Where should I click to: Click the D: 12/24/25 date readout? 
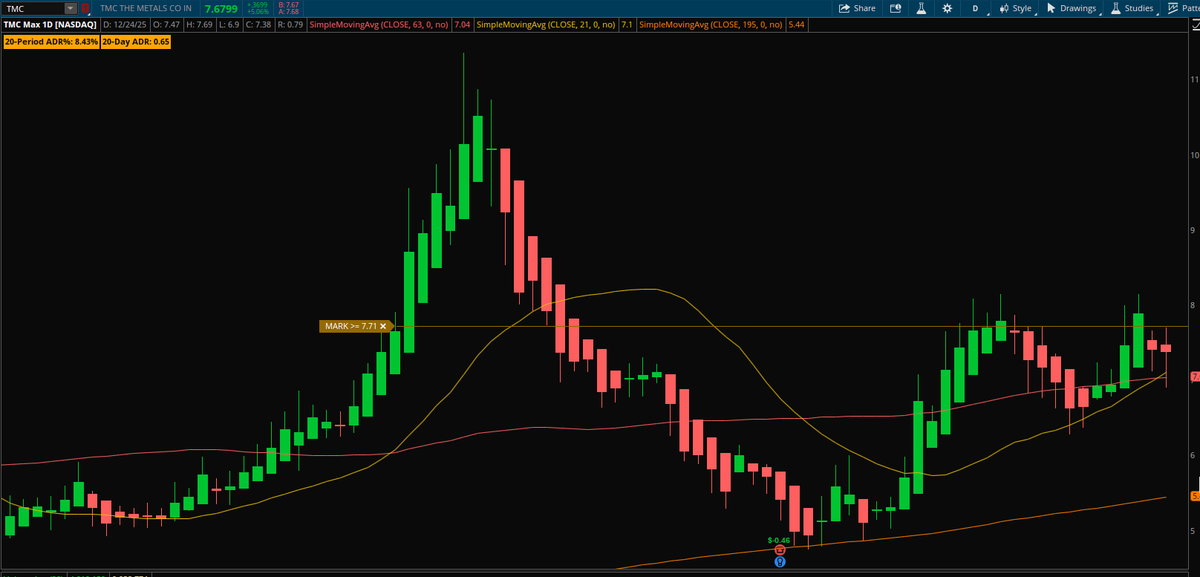point(125,24)
